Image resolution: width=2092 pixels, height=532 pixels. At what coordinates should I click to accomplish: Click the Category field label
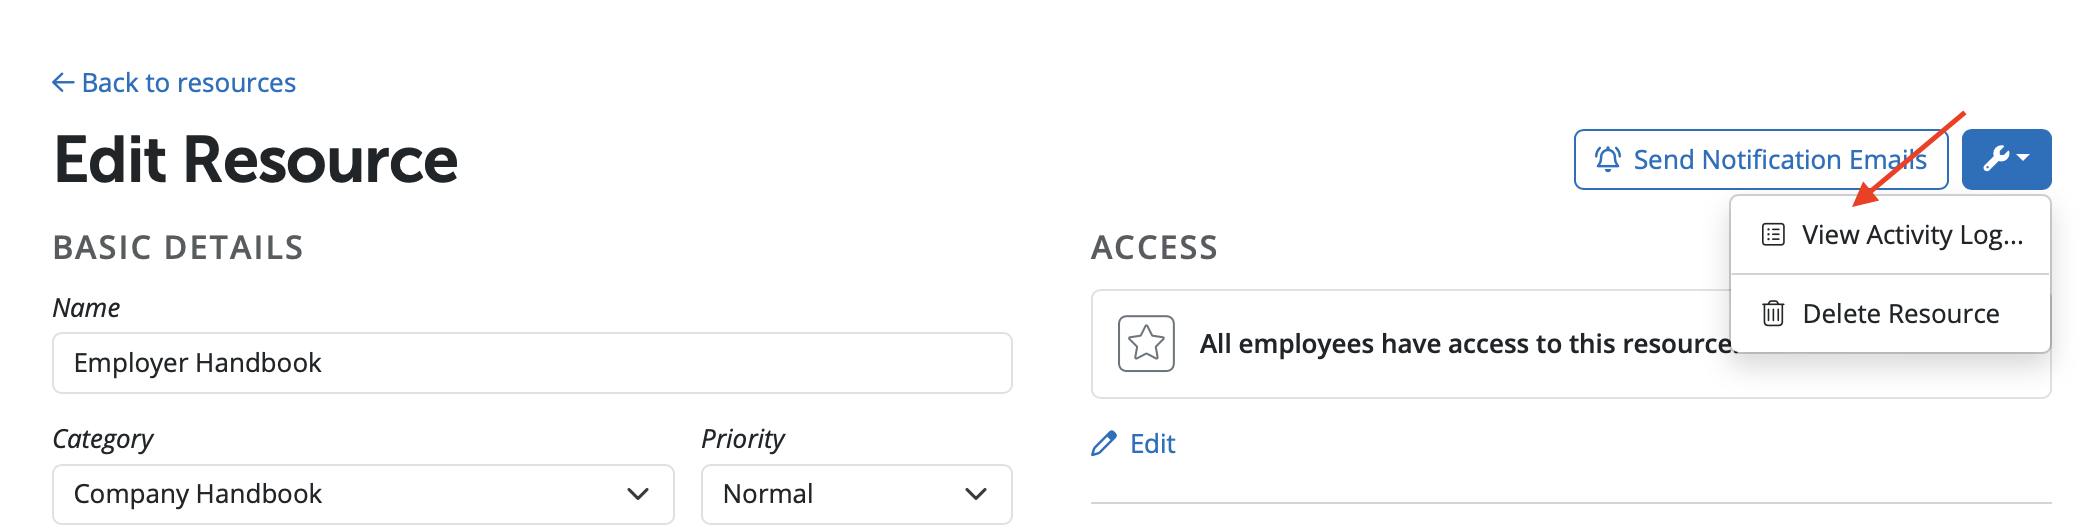click(x=103, y=439)
